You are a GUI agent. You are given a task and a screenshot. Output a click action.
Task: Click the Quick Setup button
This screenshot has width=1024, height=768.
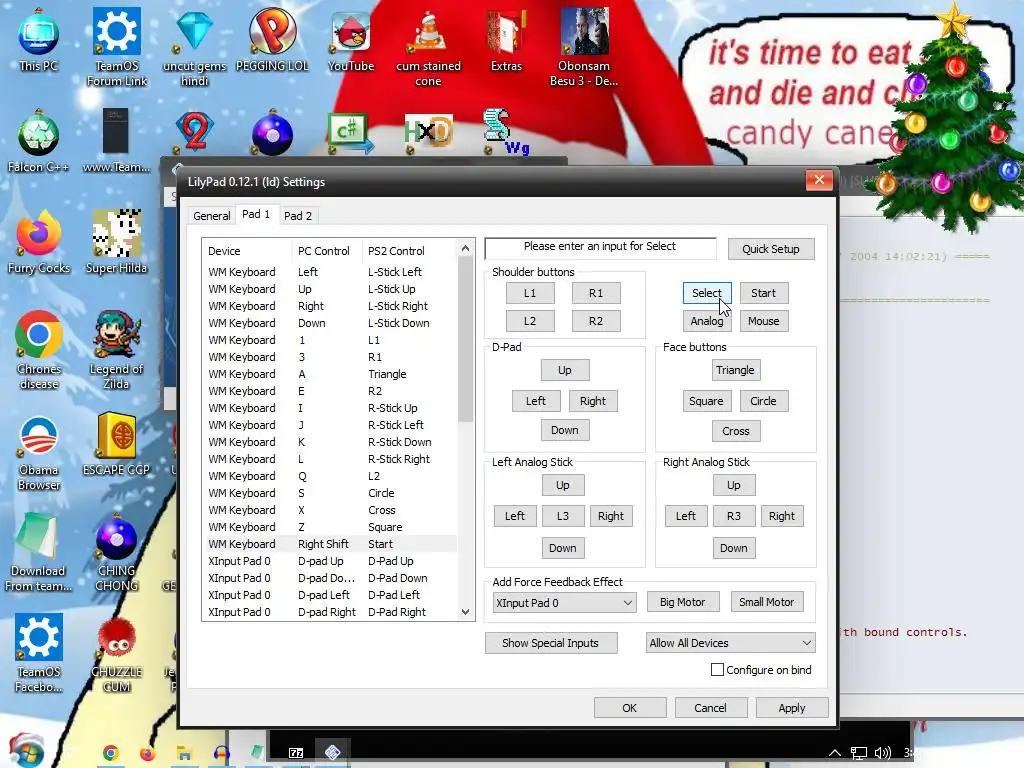coord(771,249)
